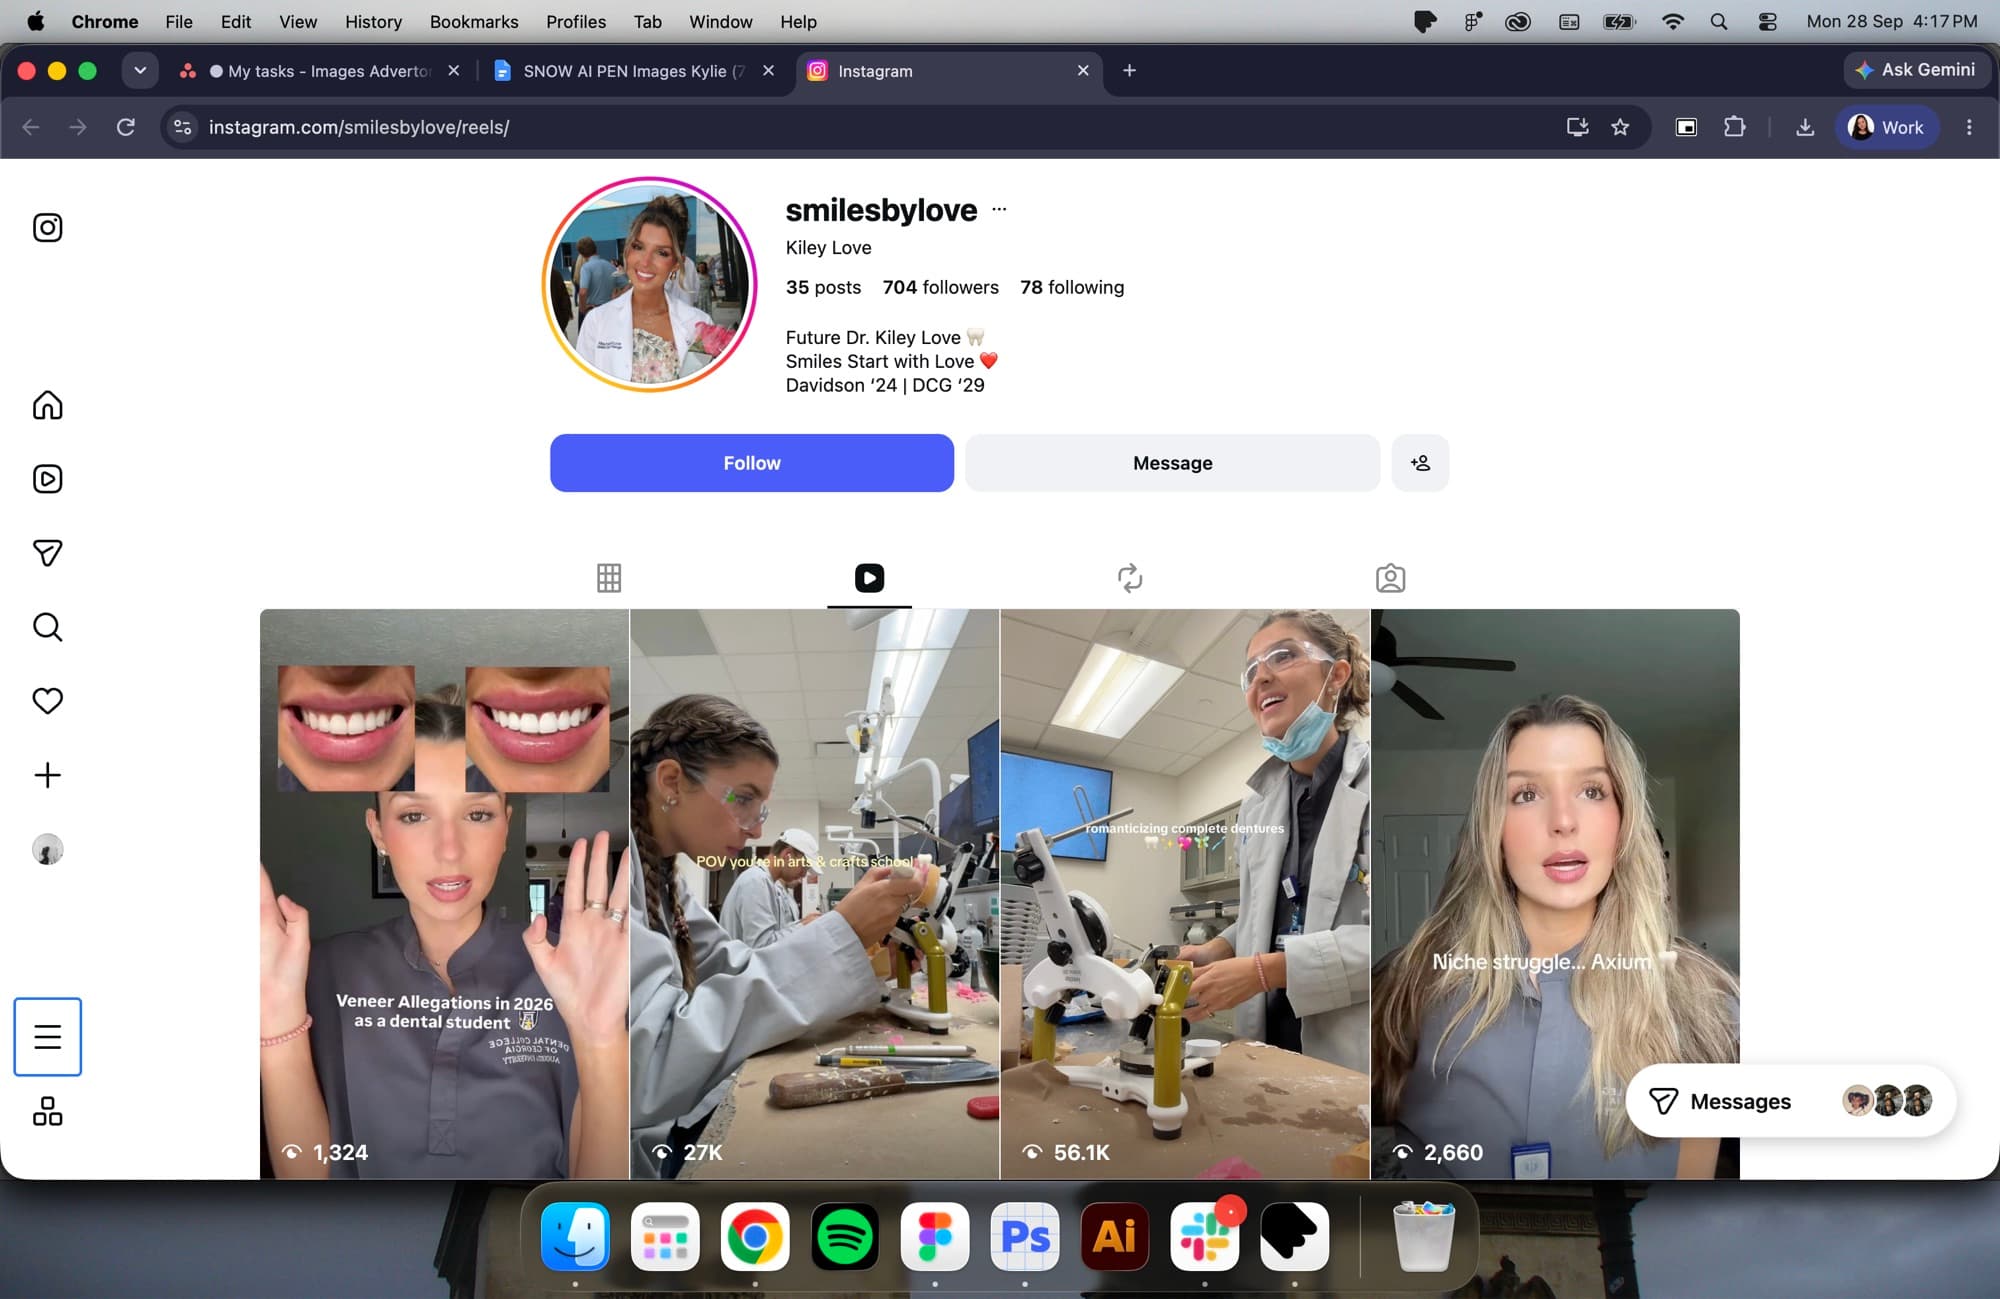The width and height of the screenshot is (2000, 1299).
Task: Switch to Reposts tab on profile
Action: 1130,578
